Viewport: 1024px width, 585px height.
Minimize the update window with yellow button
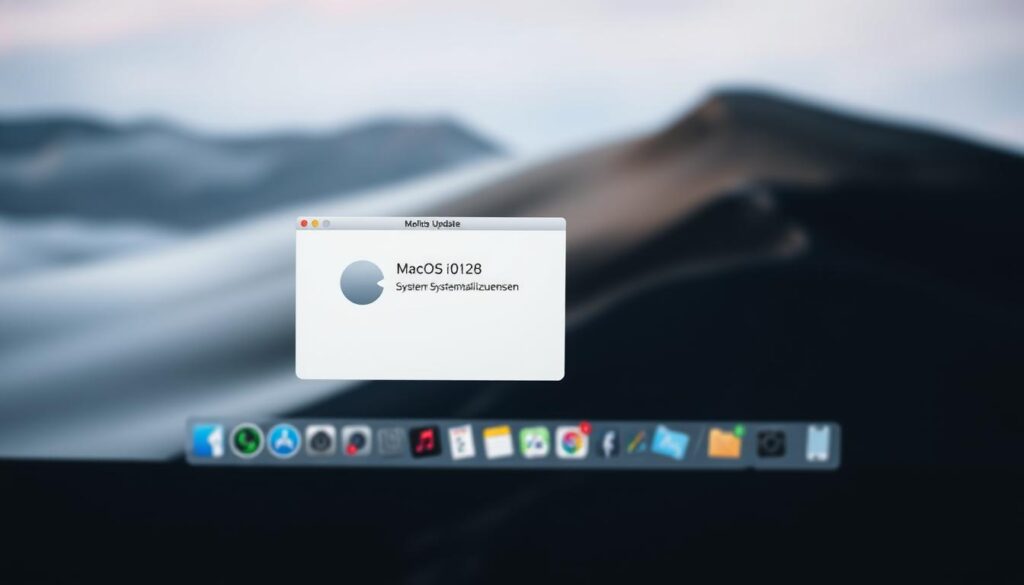pos(315,223)
